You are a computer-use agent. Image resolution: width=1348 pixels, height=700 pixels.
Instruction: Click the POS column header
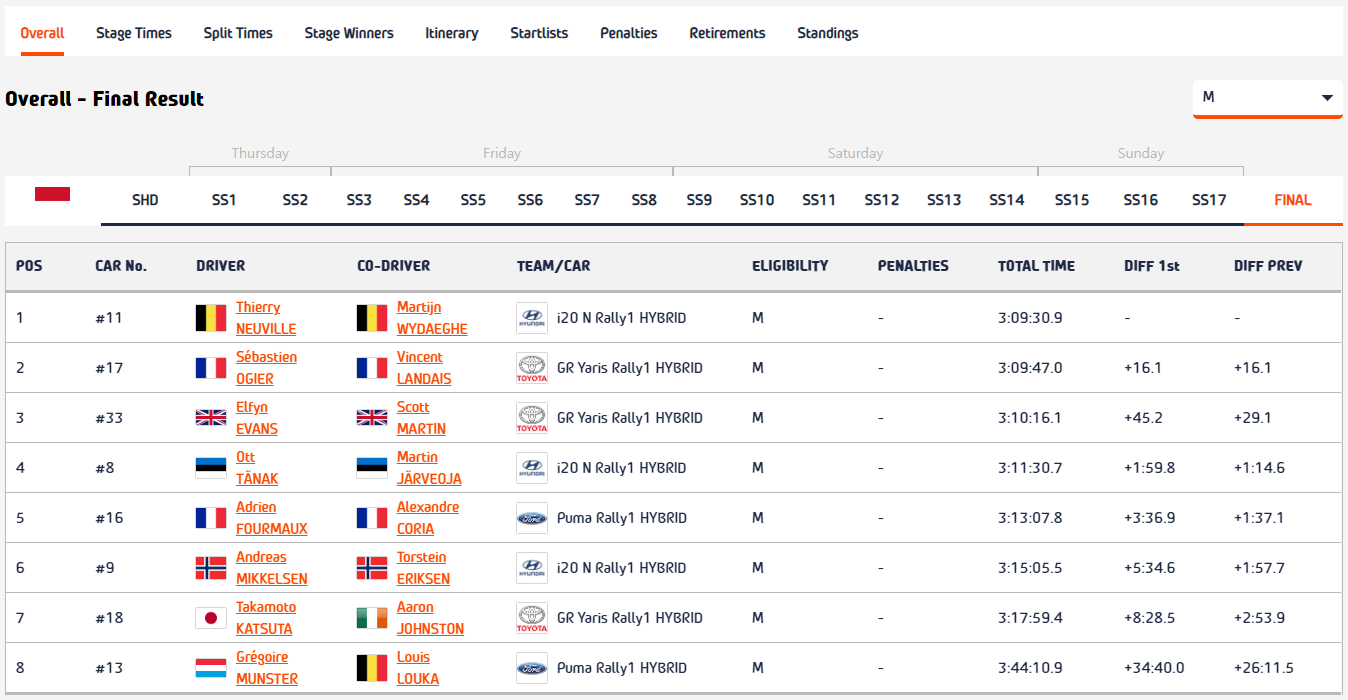[x=29, y=266]
